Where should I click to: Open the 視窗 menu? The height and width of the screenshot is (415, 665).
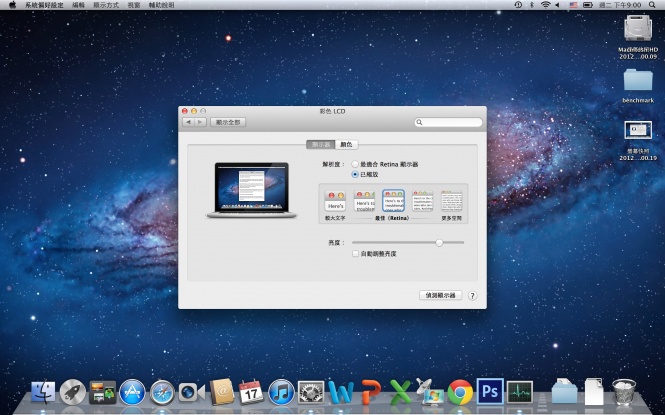coord(134,5)
